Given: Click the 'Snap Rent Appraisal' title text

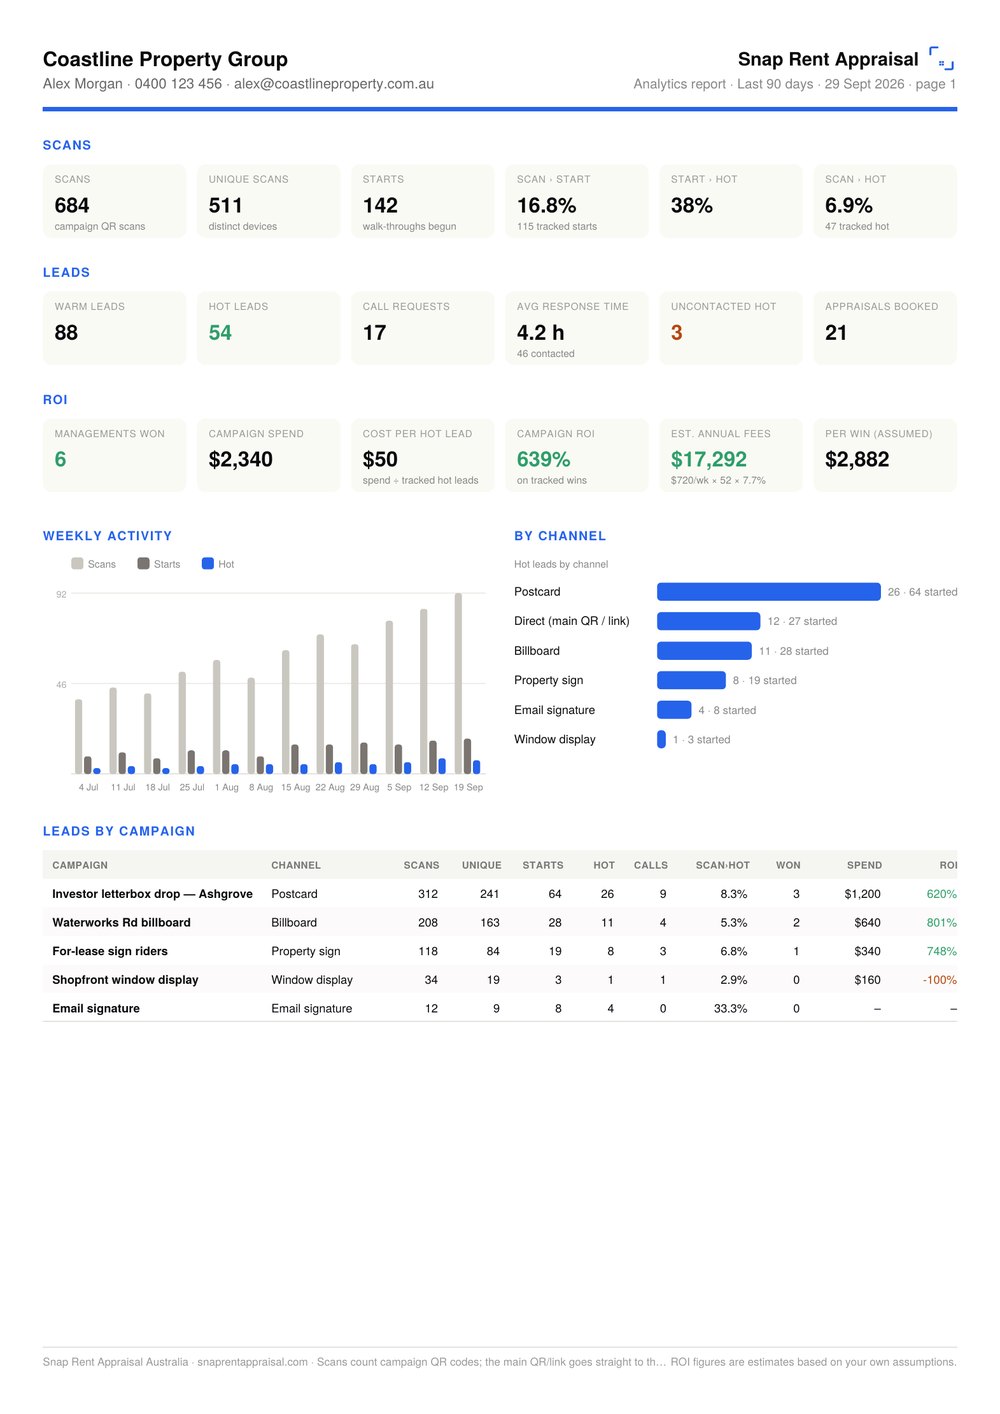Looking at the screenshot, I should tap(828, 59).
